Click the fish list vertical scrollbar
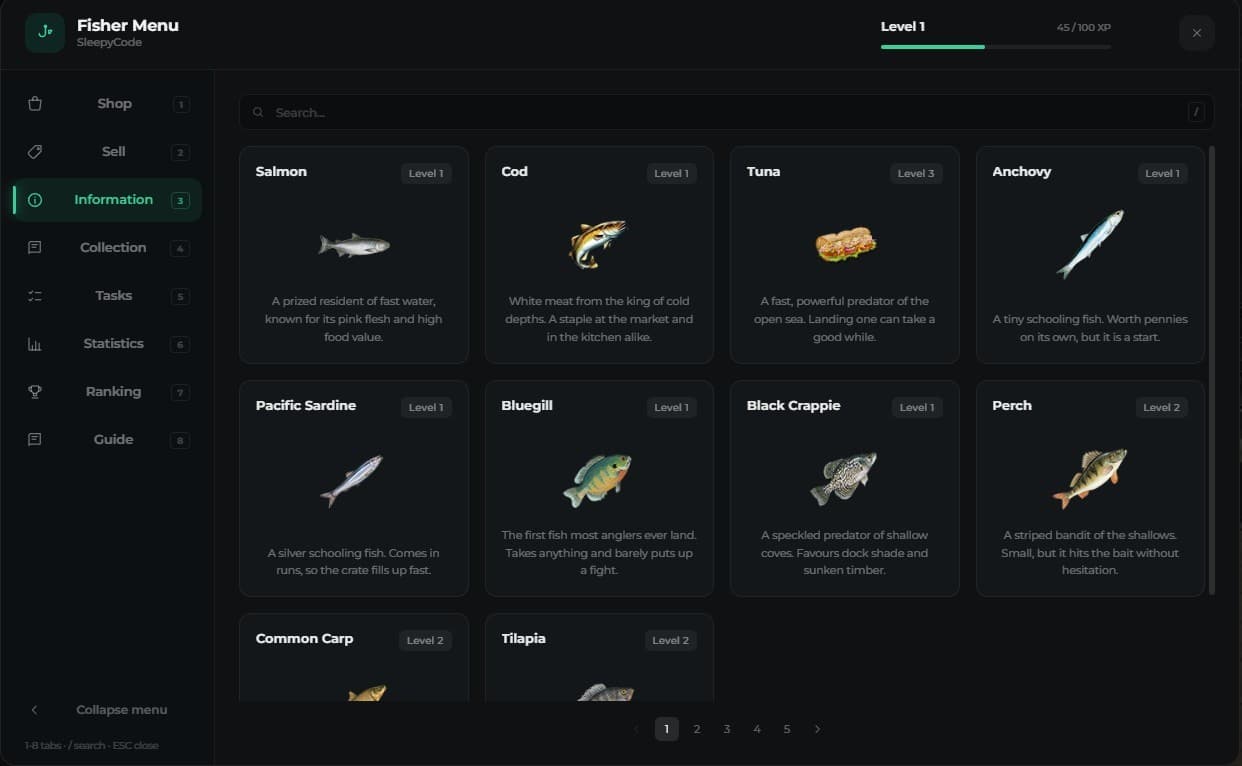 [x=1212, y=370]
